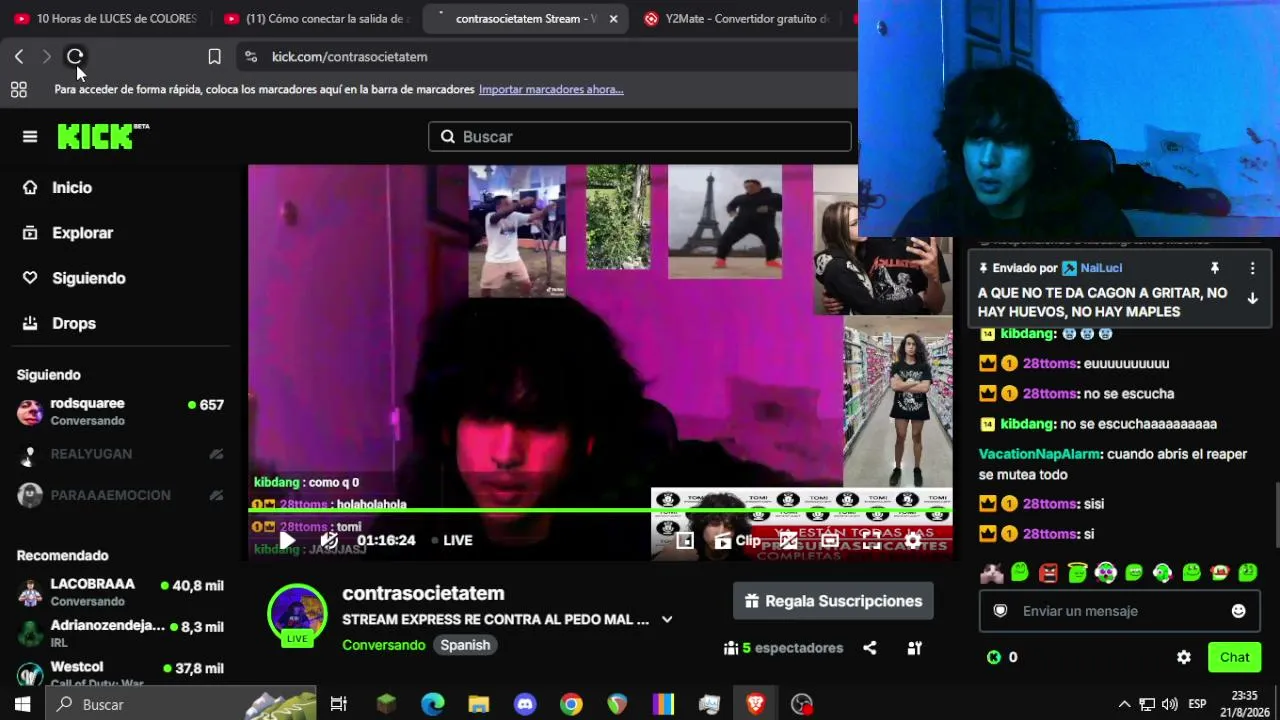Viewport: 1280px width, 720px height.
Task: Jump to LIVE in the player
Action: [452, 540]
